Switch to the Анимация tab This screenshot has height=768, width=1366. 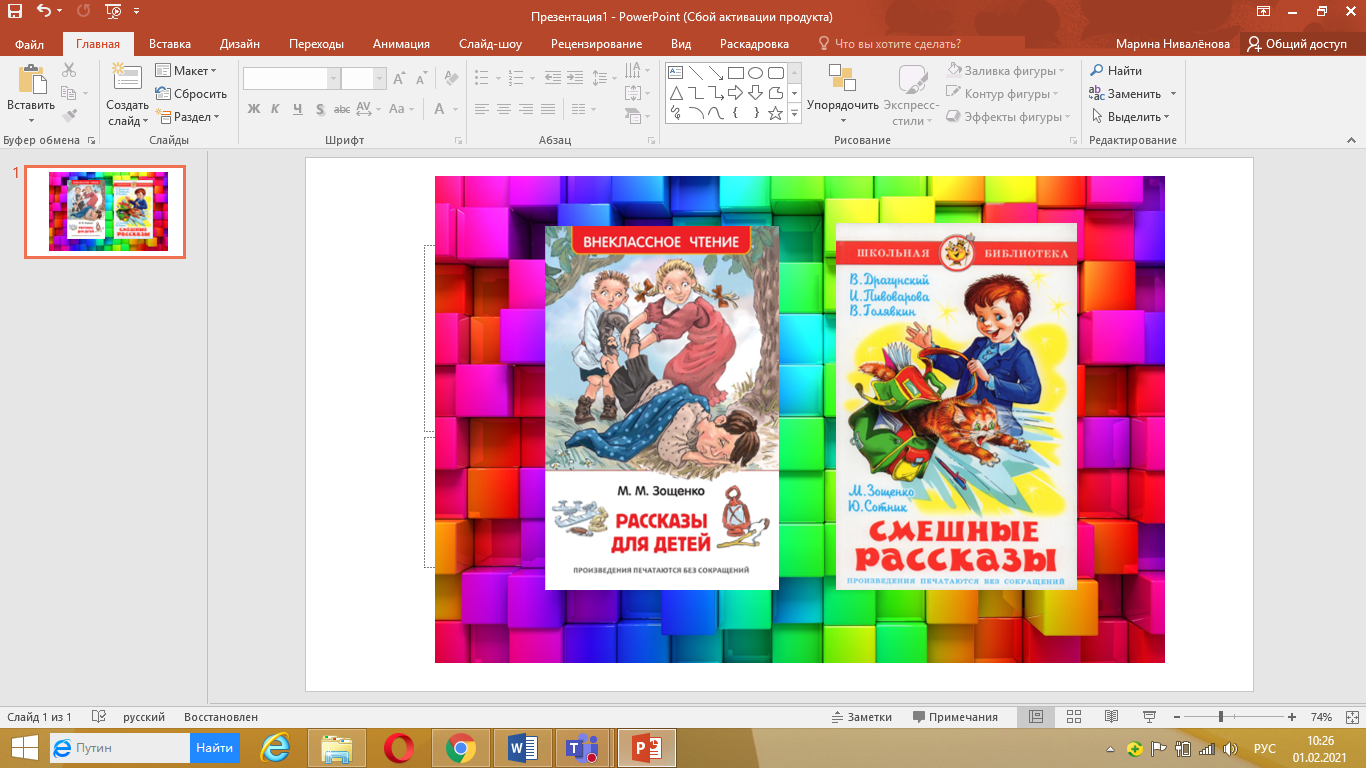tap(401, 44)
